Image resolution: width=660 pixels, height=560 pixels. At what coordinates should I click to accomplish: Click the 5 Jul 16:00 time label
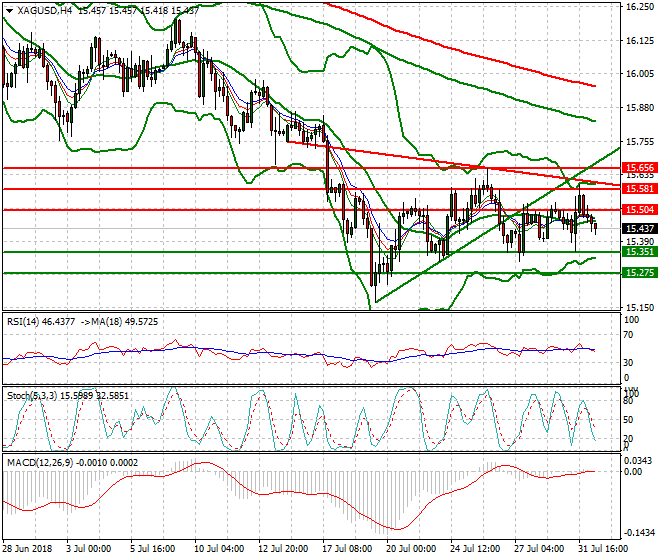tap(153, 549)
